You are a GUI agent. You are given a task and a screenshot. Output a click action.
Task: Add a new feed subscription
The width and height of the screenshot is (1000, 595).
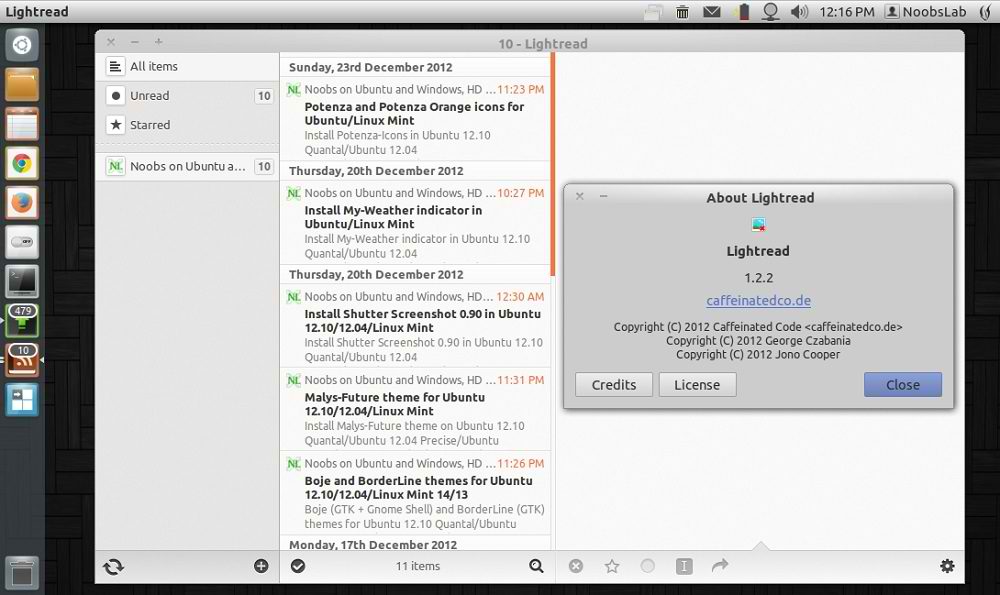260,566
